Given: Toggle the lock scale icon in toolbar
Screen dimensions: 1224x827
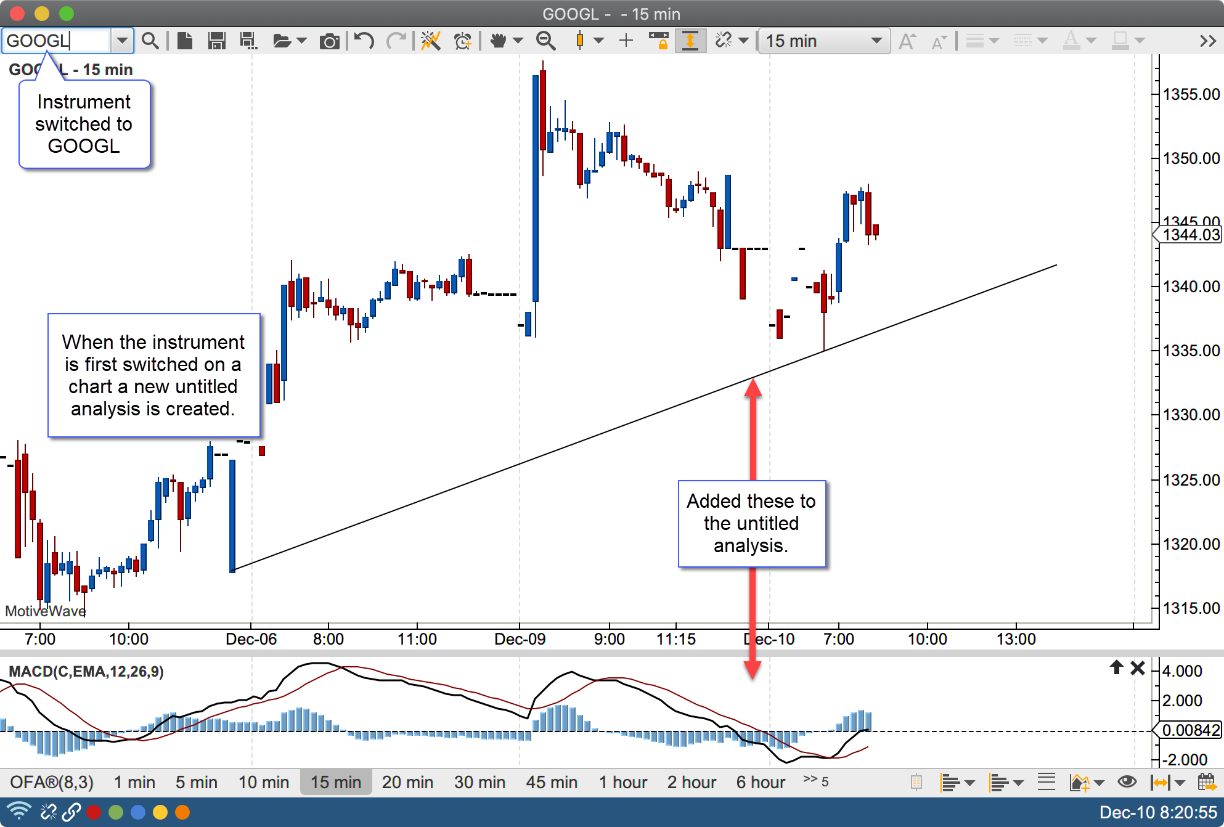Looking at the screenshot, I should tap(658, 41).
